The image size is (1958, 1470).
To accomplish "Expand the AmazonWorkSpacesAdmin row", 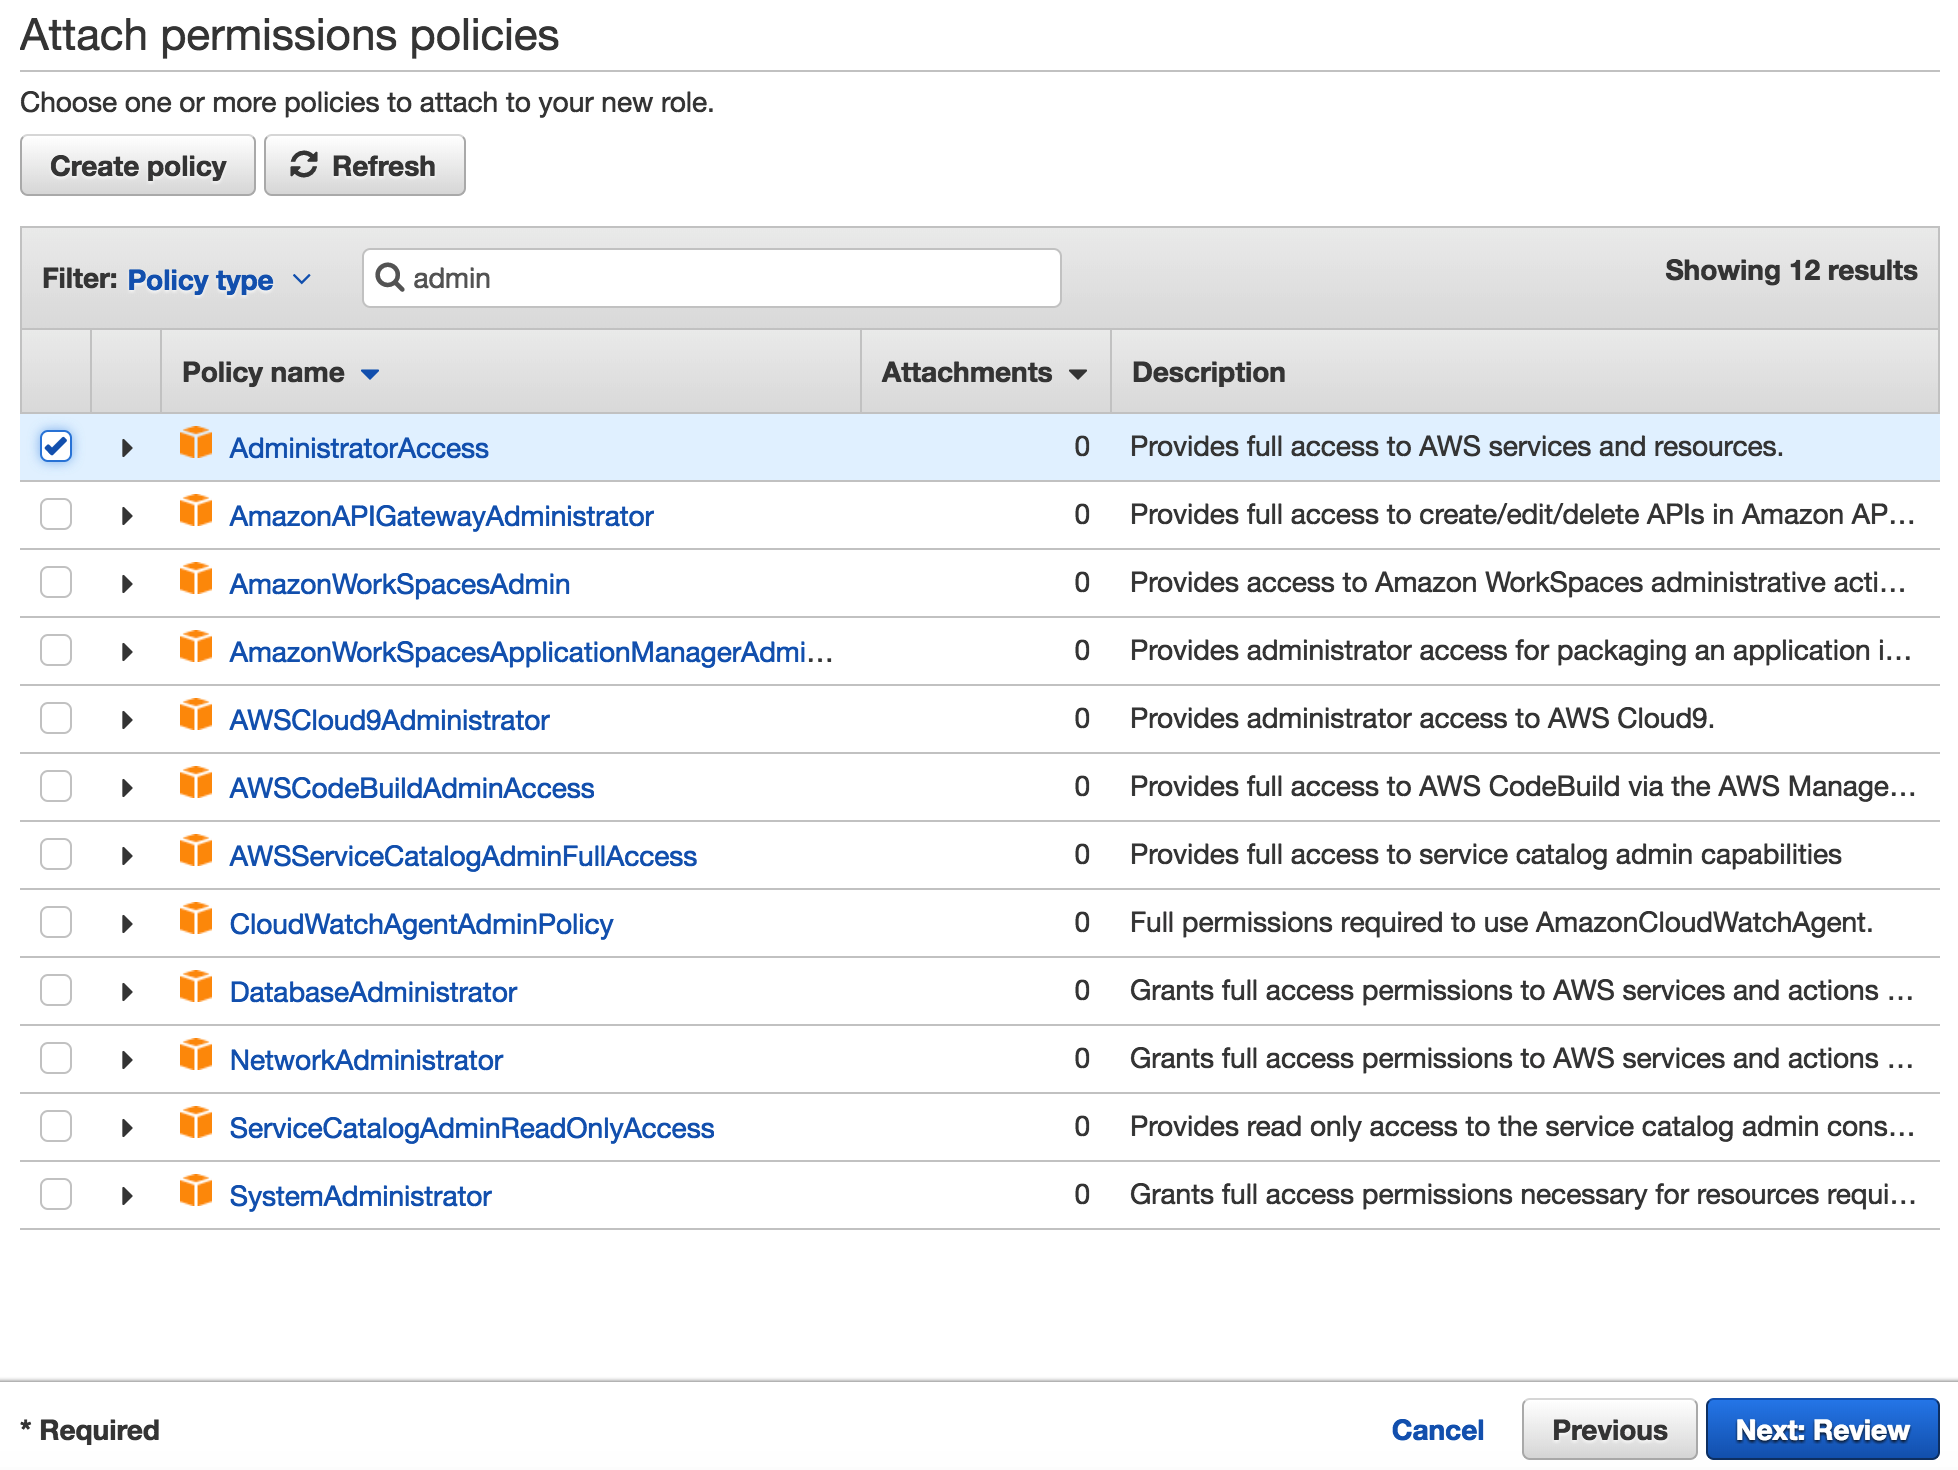I will [127, 584].
